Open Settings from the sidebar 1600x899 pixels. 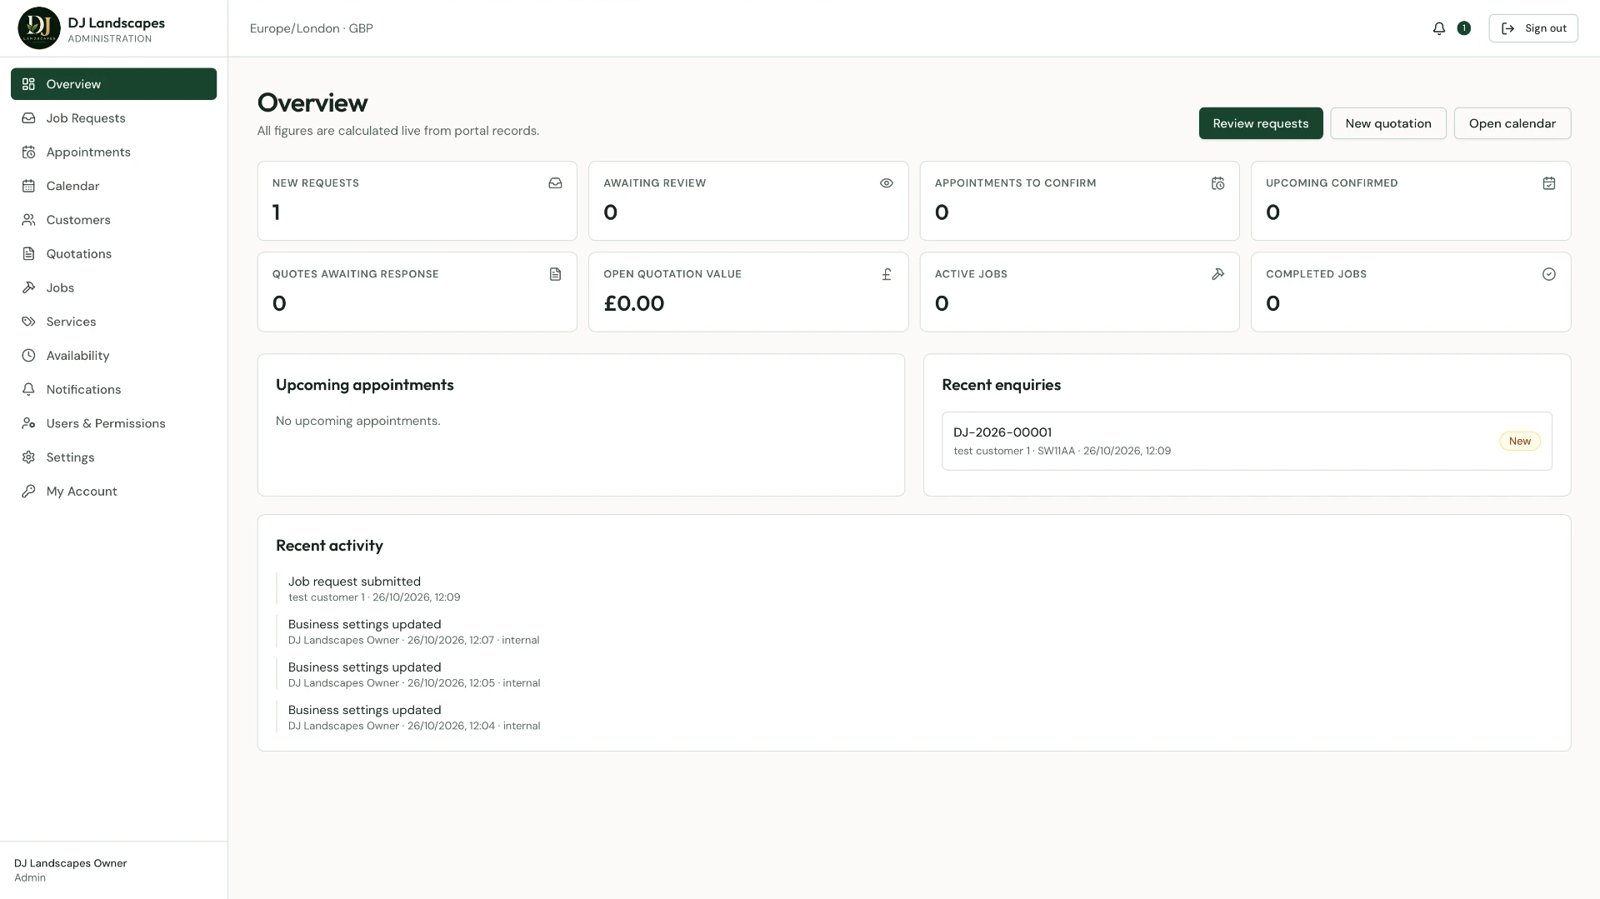click(x=113, y=458)
